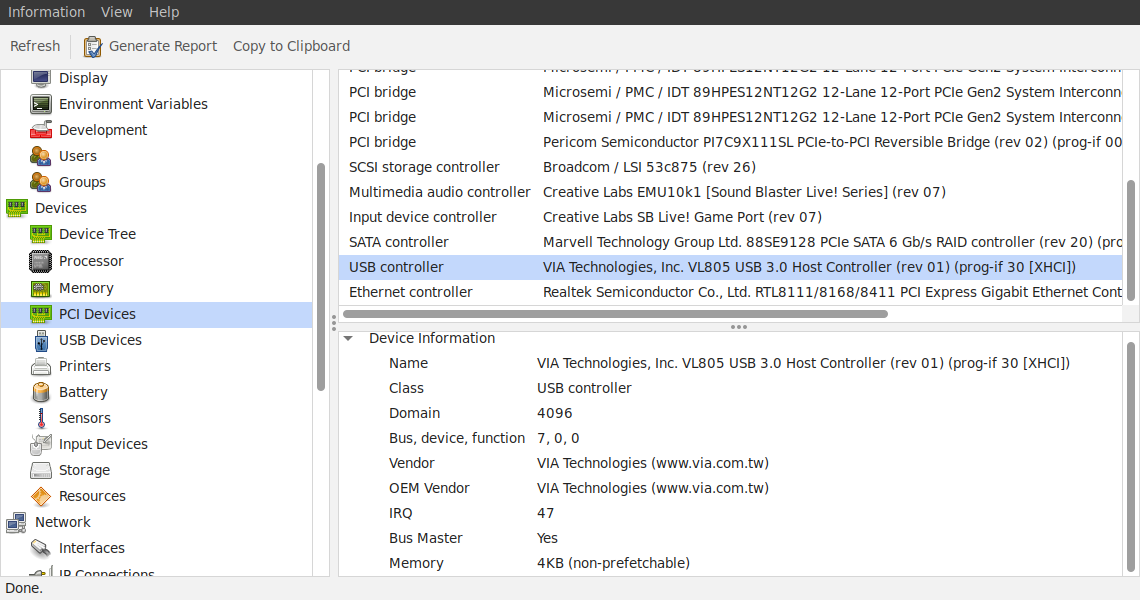Image resolution: width=1140 pixels, height=600 pixels.
Task: Open the Help menu
Action: pyautogui.click(x=164, y=12)
